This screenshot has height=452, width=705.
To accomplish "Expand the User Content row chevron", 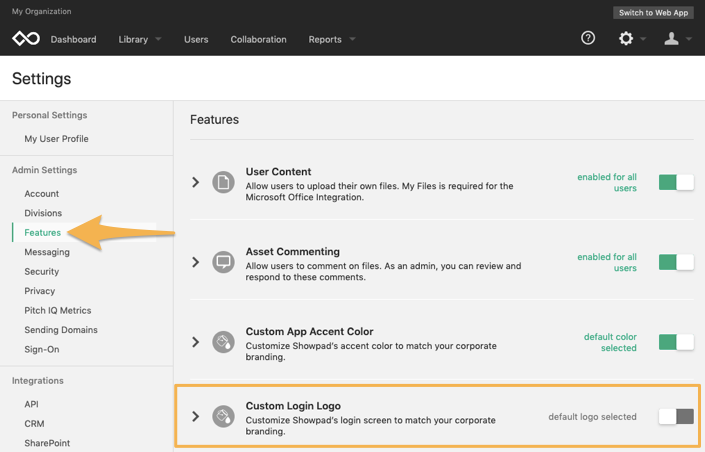I will pyautogui.click(x=196, y=182).
